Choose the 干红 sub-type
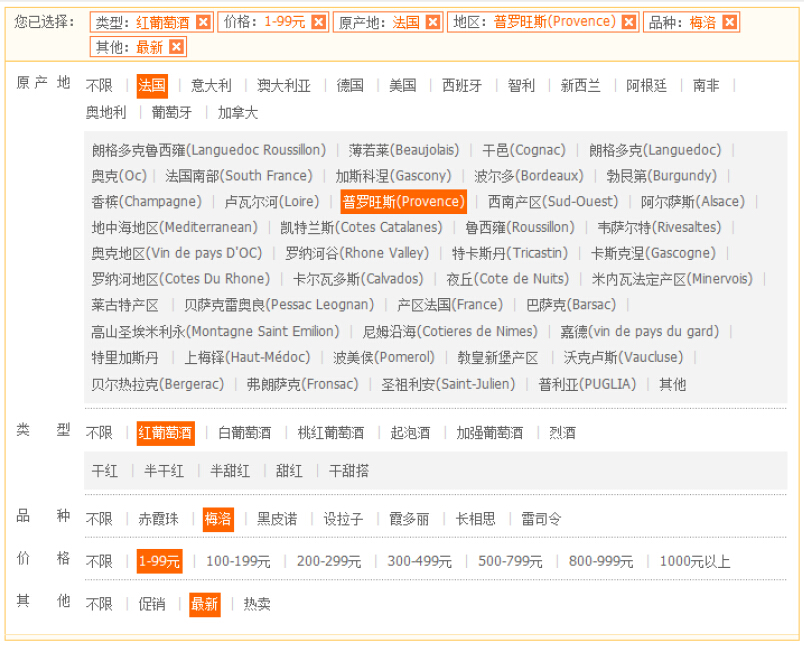Viewport: 804px width, 645px height. click(x=105, y=470)
